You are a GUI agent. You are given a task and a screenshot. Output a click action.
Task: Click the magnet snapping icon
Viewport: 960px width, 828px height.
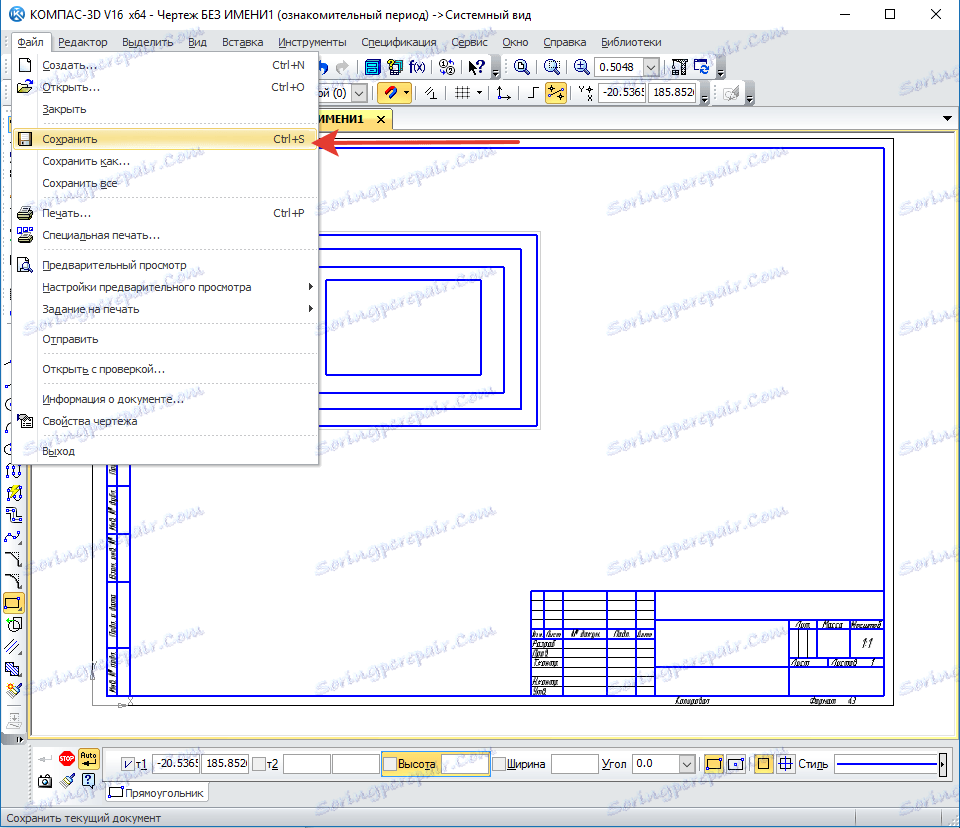[390, 93]
